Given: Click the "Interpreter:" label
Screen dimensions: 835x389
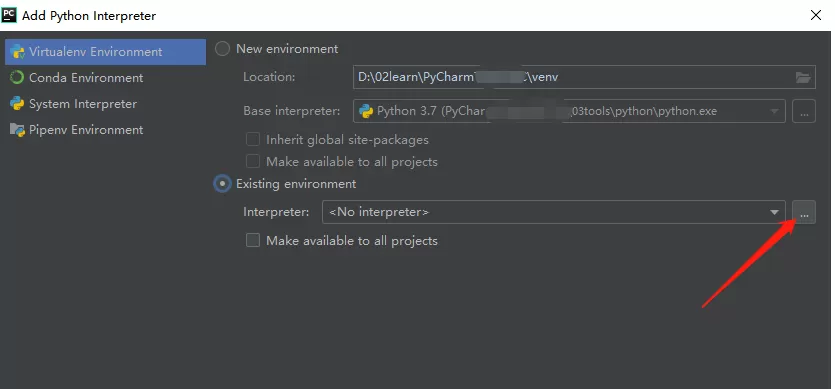Looking at the screenshot, I should (x=276, y=212).
